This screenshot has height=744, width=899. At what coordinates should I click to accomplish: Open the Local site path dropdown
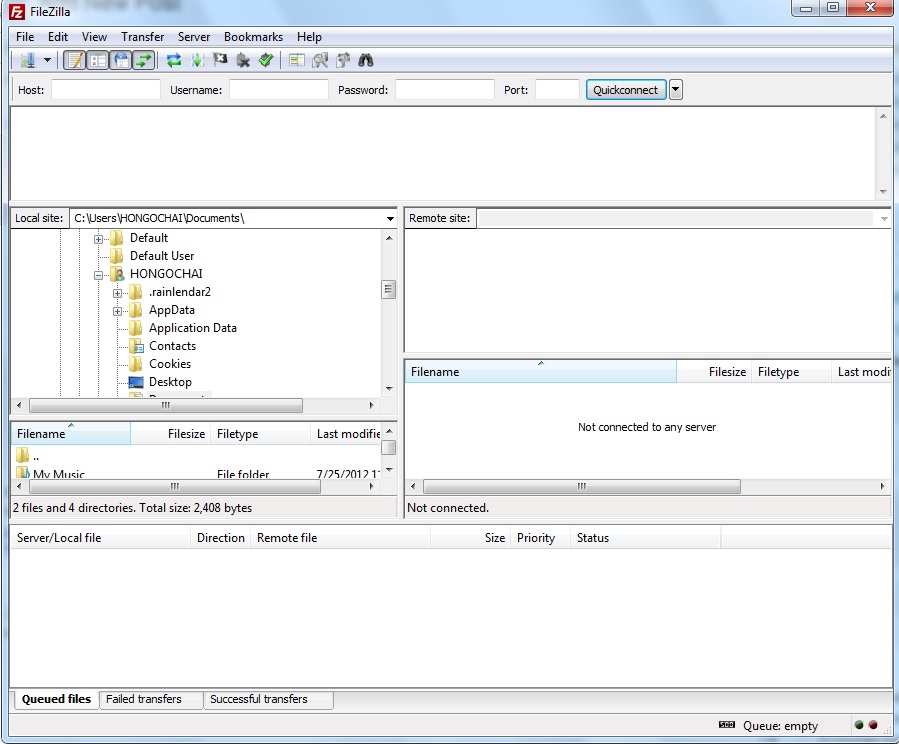point(390,218)
